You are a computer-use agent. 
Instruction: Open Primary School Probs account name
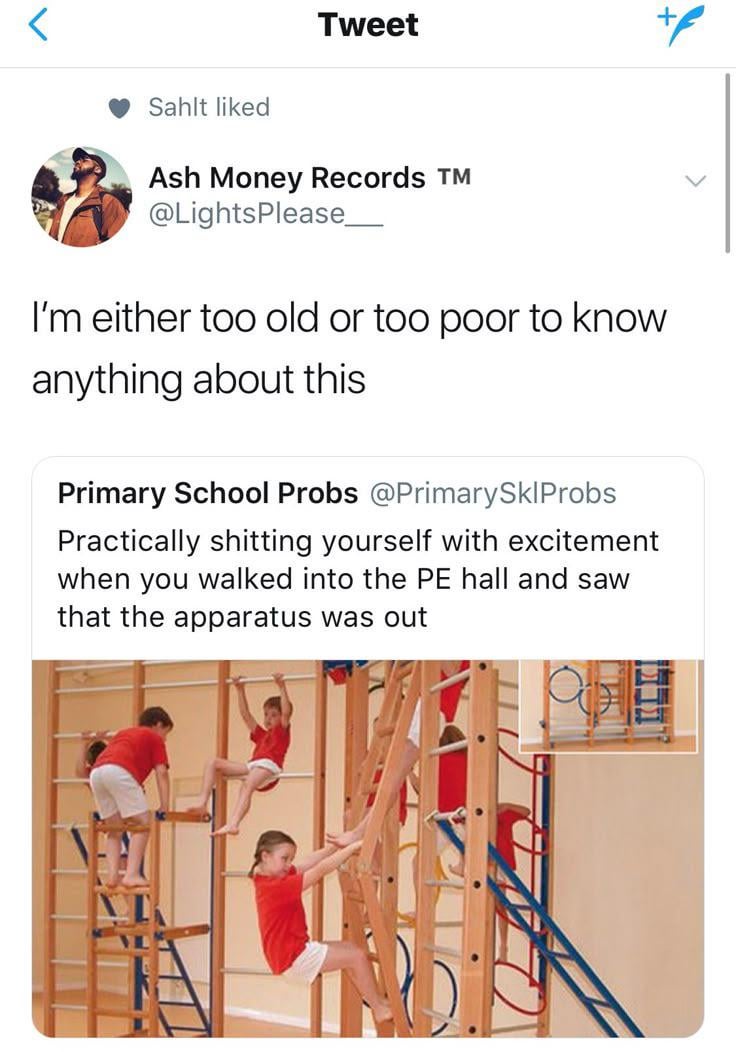tap(208, 493)
